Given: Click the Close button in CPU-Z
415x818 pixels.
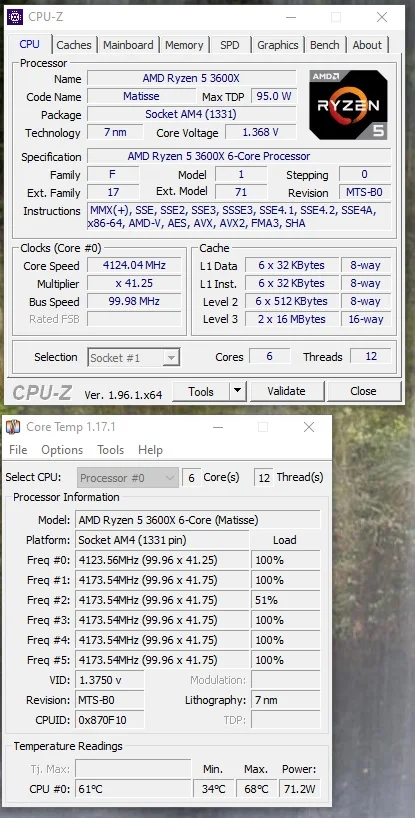Looking at the screenshot, I should (363, 391).
